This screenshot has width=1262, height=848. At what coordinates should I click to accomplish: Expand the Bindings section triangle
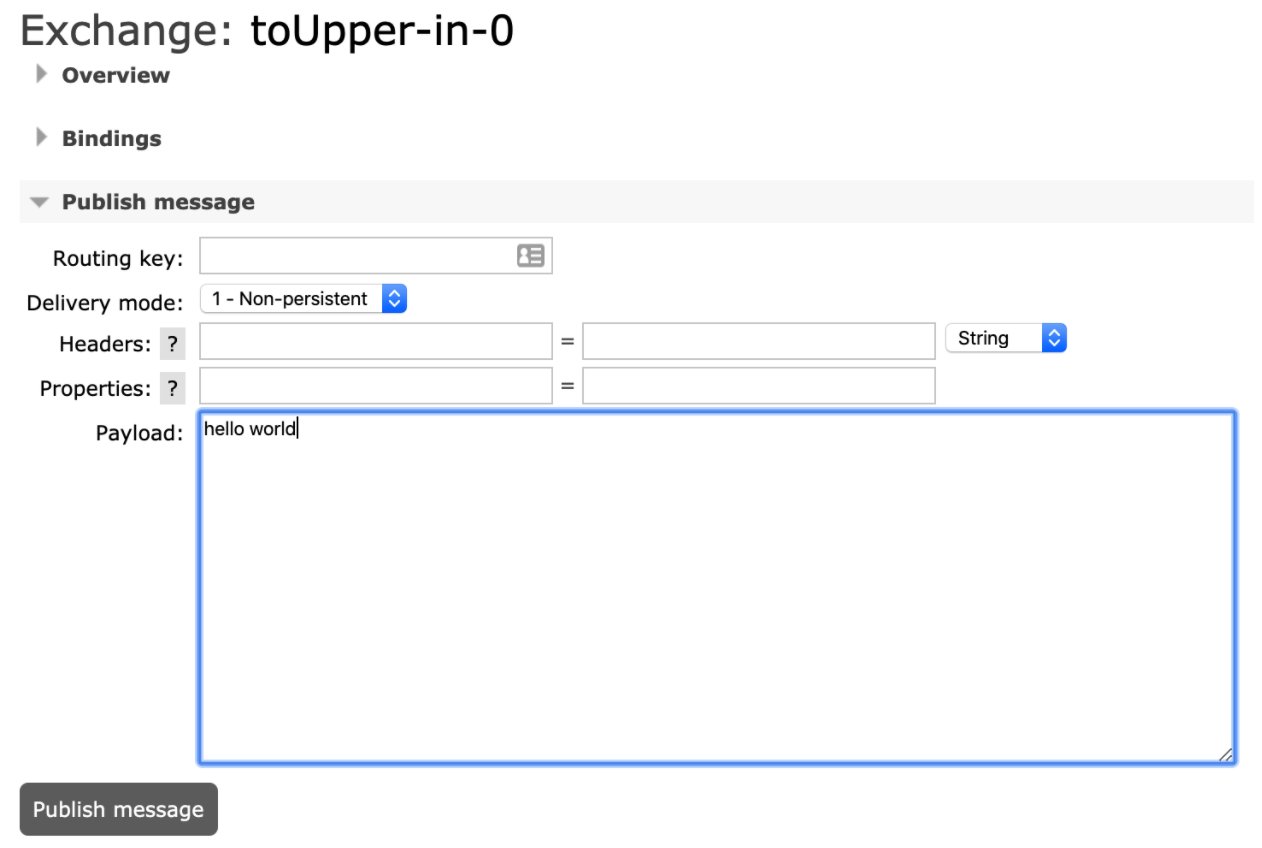[41, 138]
